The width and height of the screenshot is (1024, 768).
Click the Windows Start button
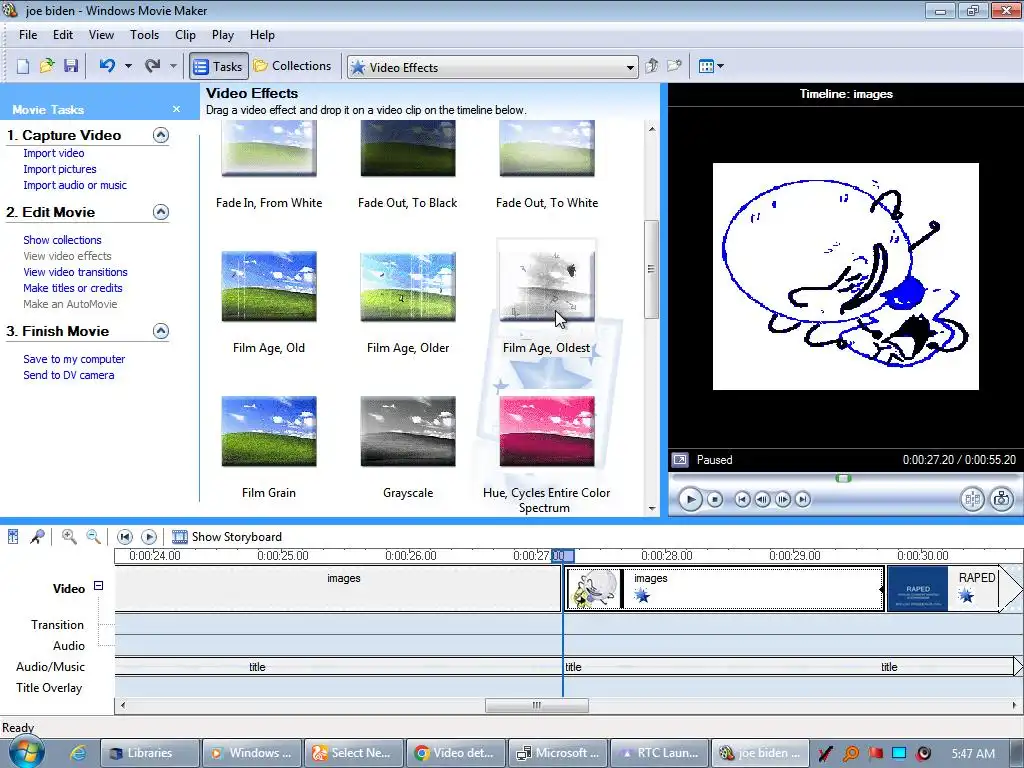(26, 752)
